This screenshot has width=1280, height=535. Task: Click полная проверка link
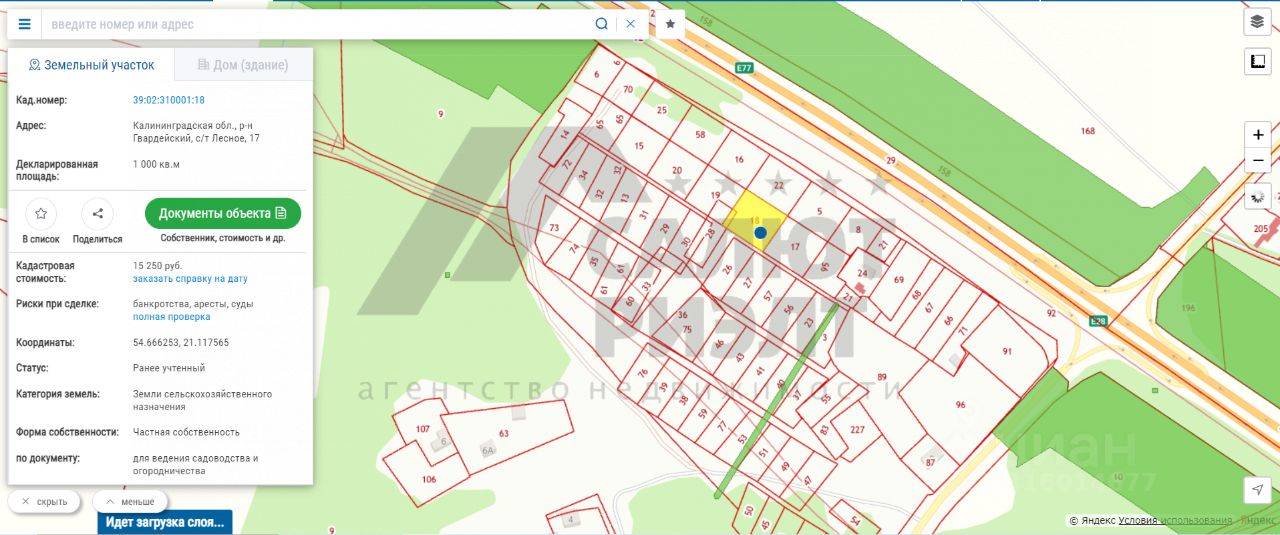click(x=172, y=317)
